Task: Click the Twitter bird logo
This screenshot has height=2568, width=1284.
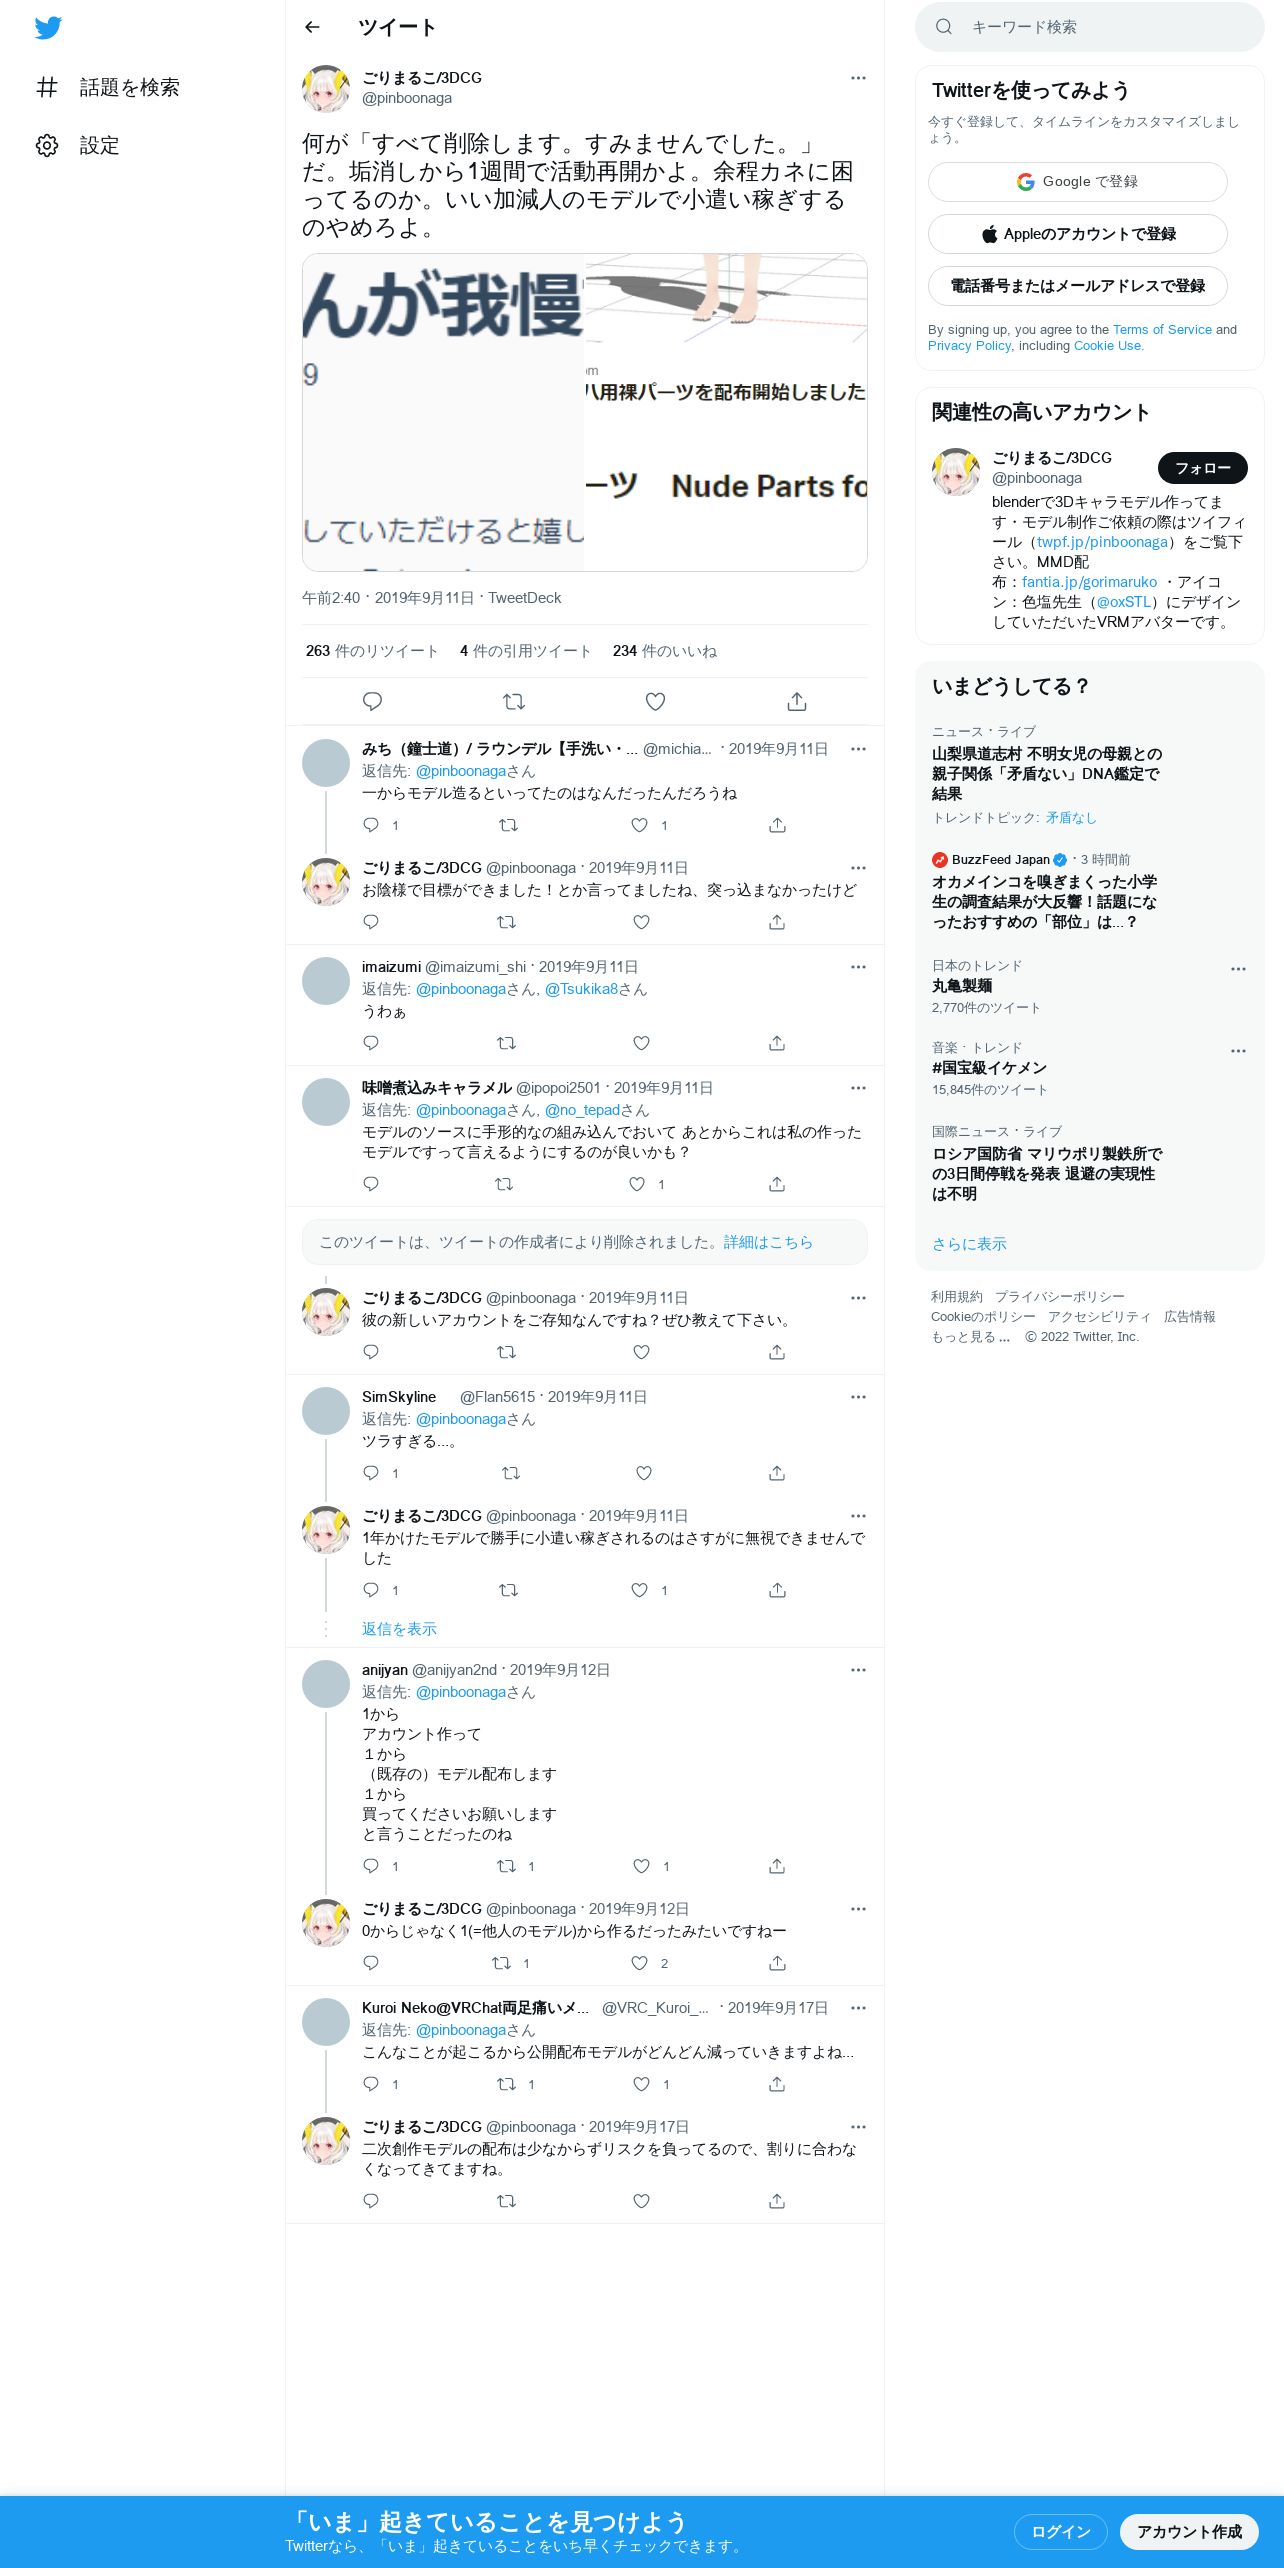Action: [x=48, y=28]
